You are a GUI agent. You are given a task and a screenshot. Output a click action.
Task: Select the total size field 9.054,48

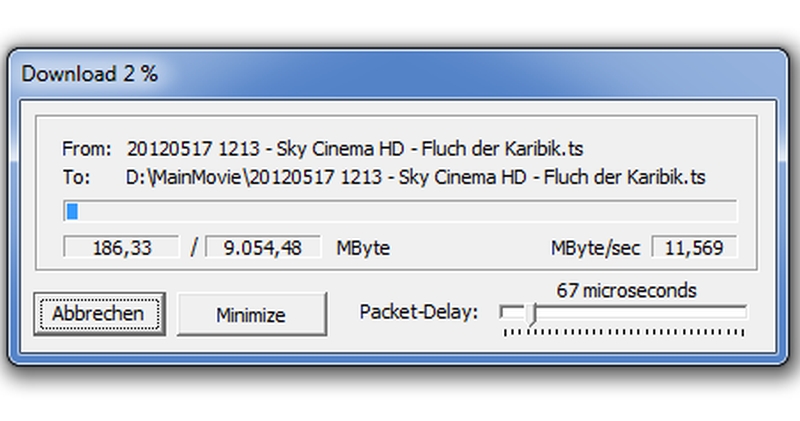click(263, 247)
